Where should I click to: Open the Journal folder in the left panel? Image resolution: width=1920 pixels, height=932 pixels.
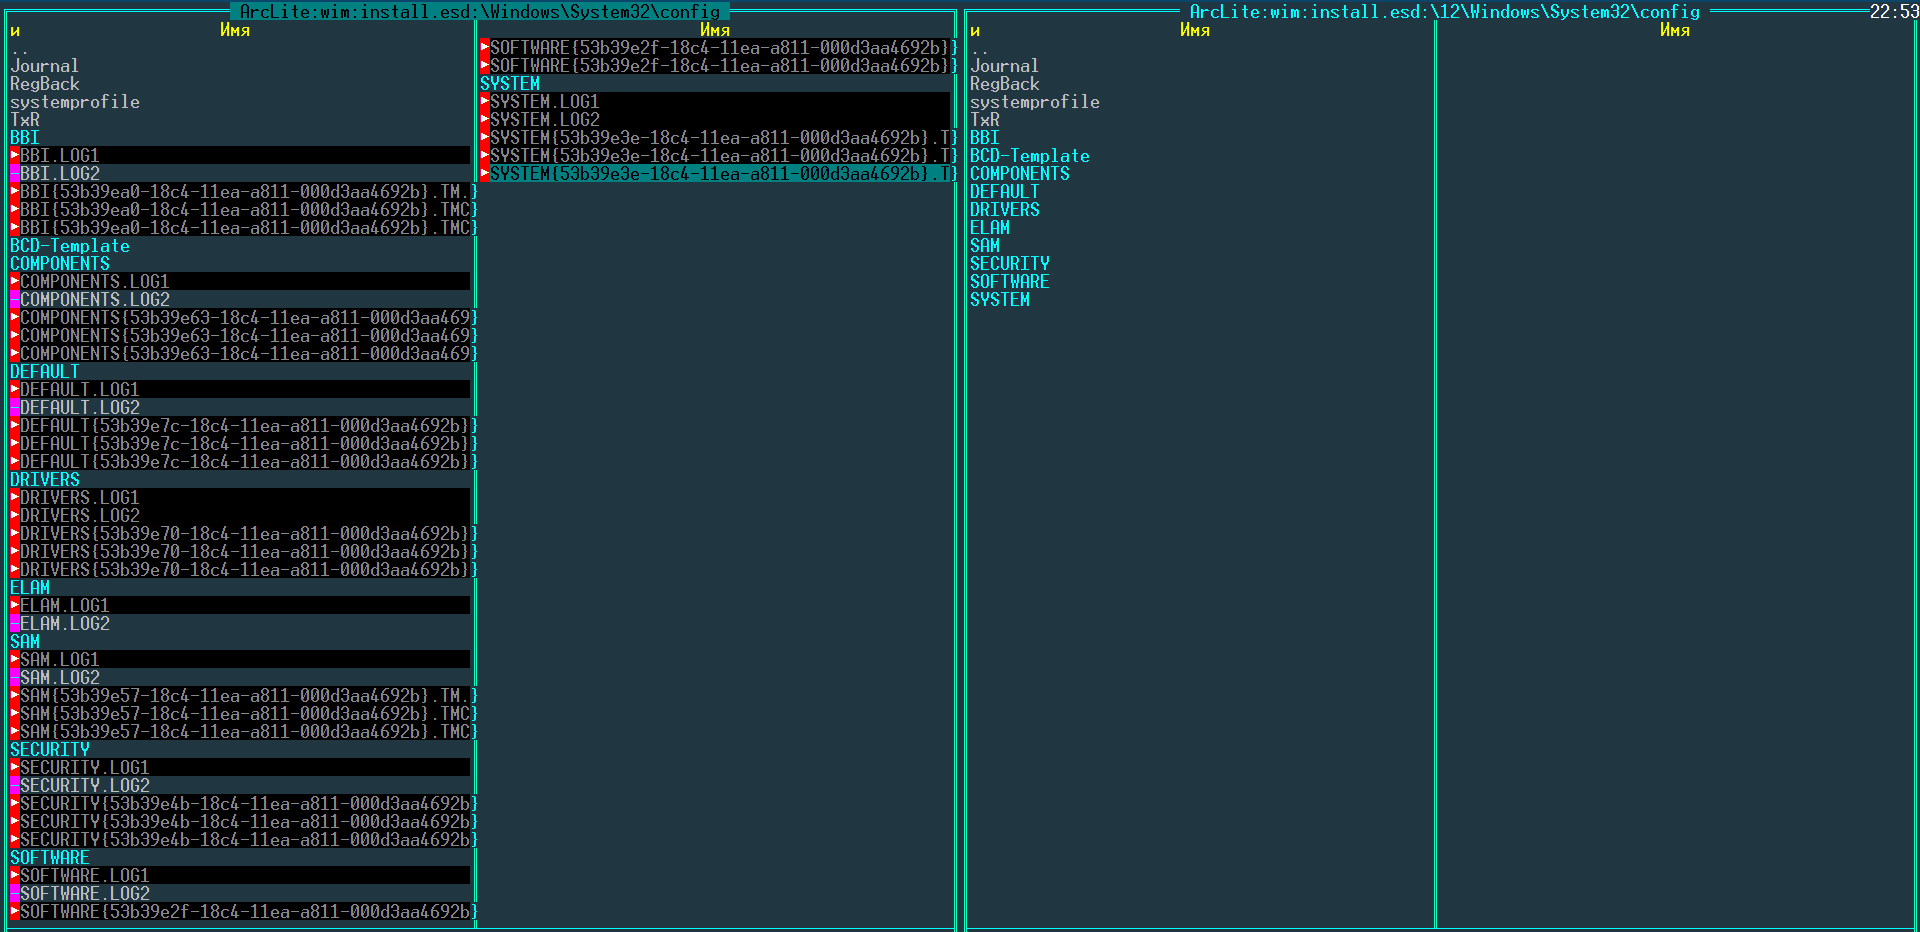(x=44, y=66)
